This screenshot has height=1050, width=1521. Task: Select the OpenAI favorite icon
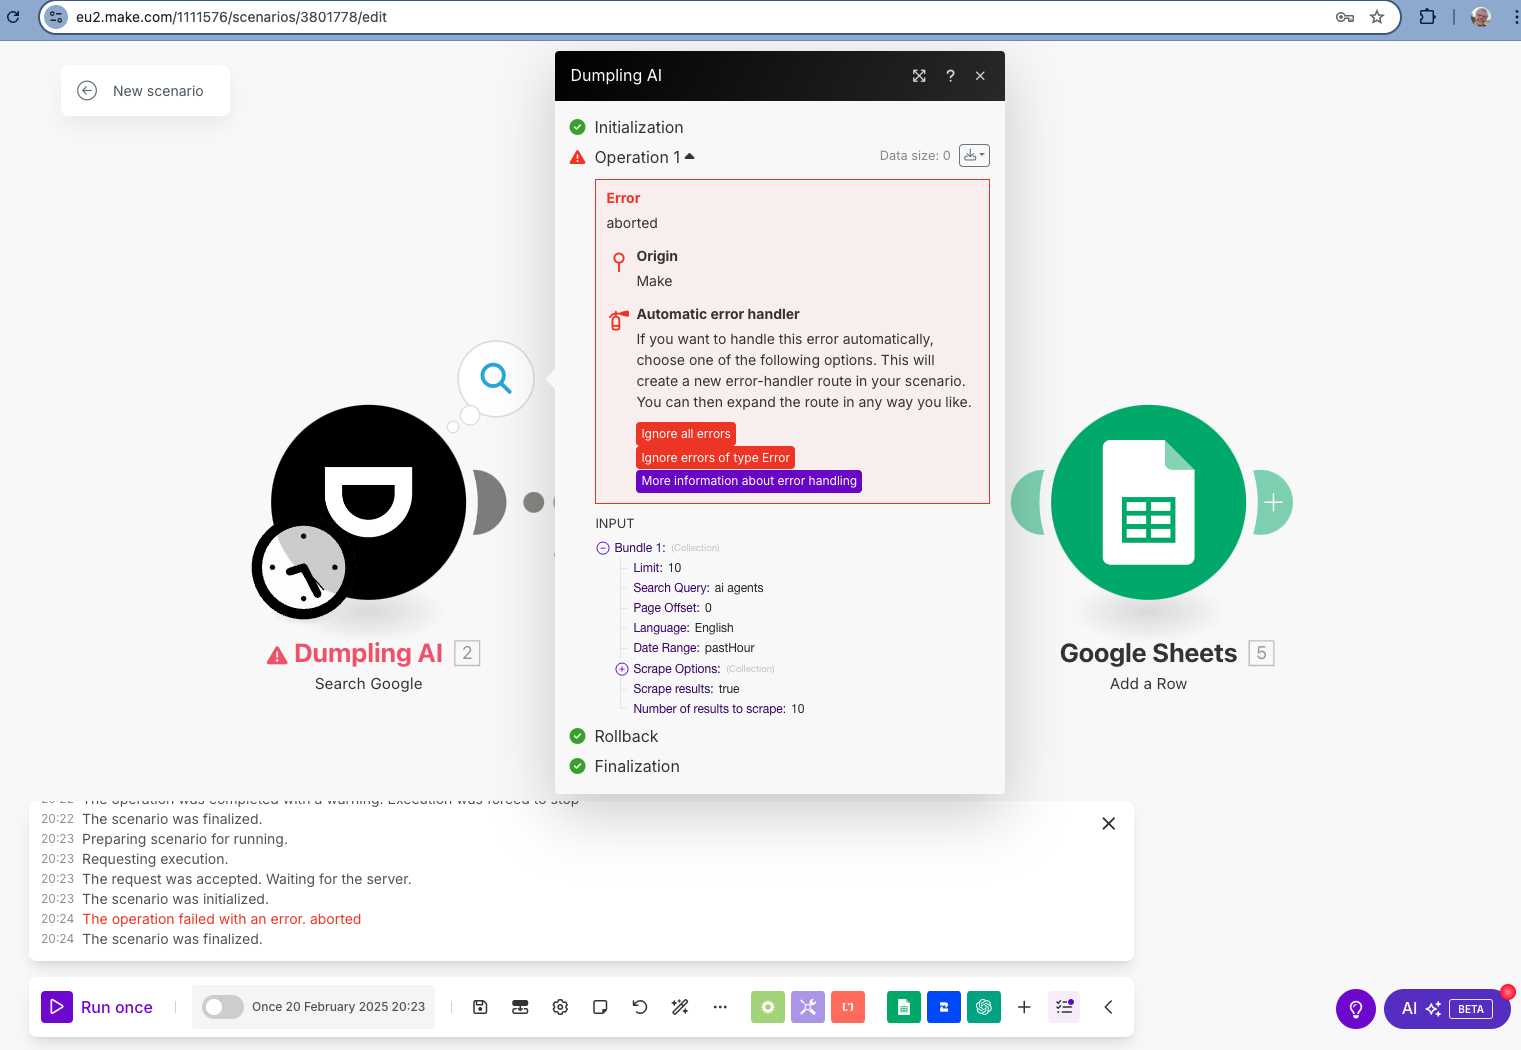coord(984,1007)
